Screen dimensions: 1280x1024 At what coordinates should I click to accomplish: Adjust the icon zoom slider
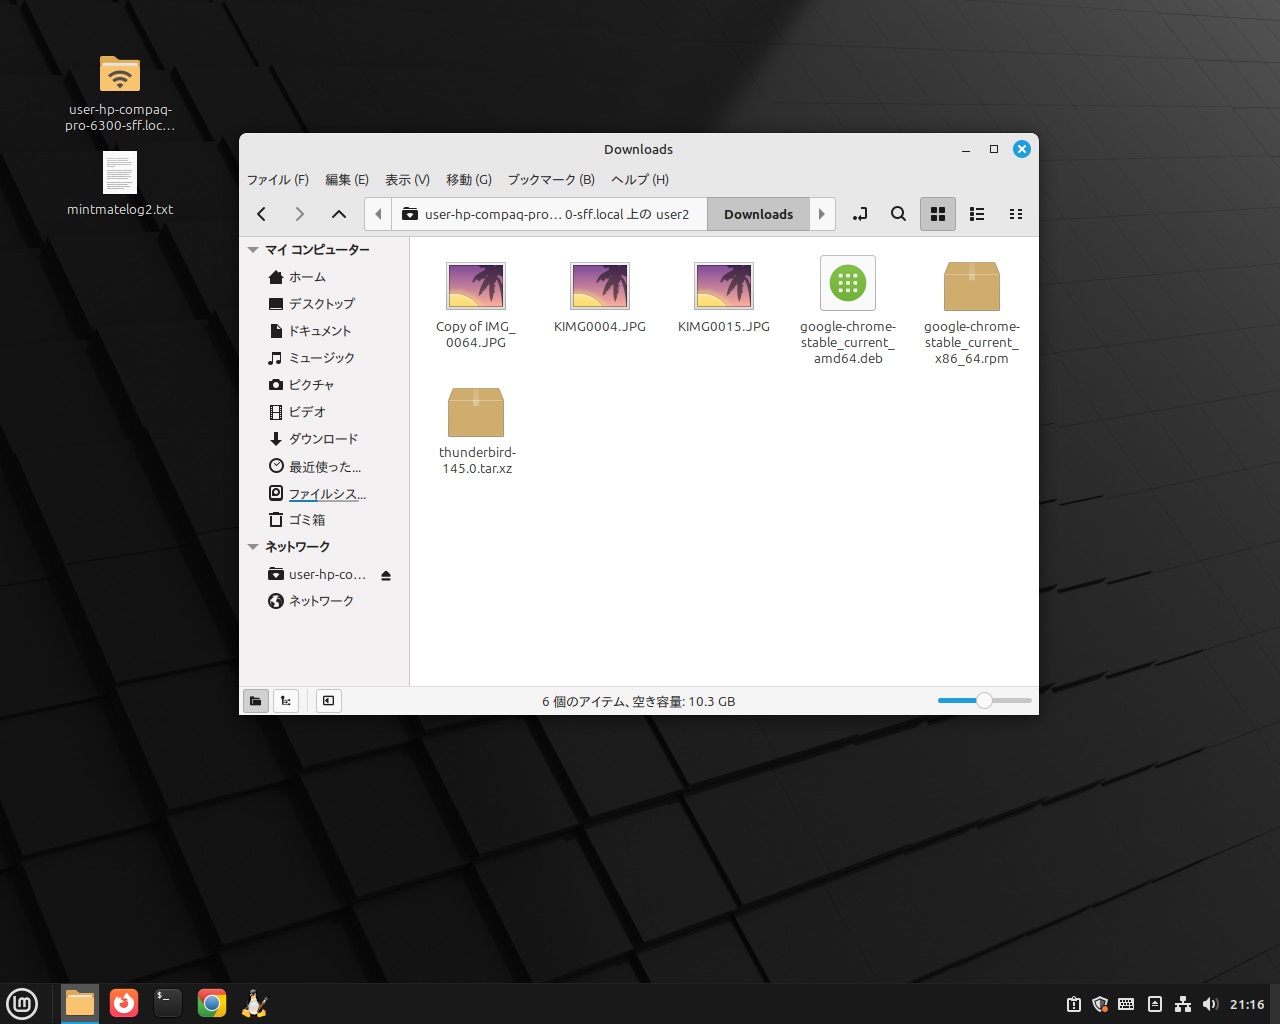984,701
